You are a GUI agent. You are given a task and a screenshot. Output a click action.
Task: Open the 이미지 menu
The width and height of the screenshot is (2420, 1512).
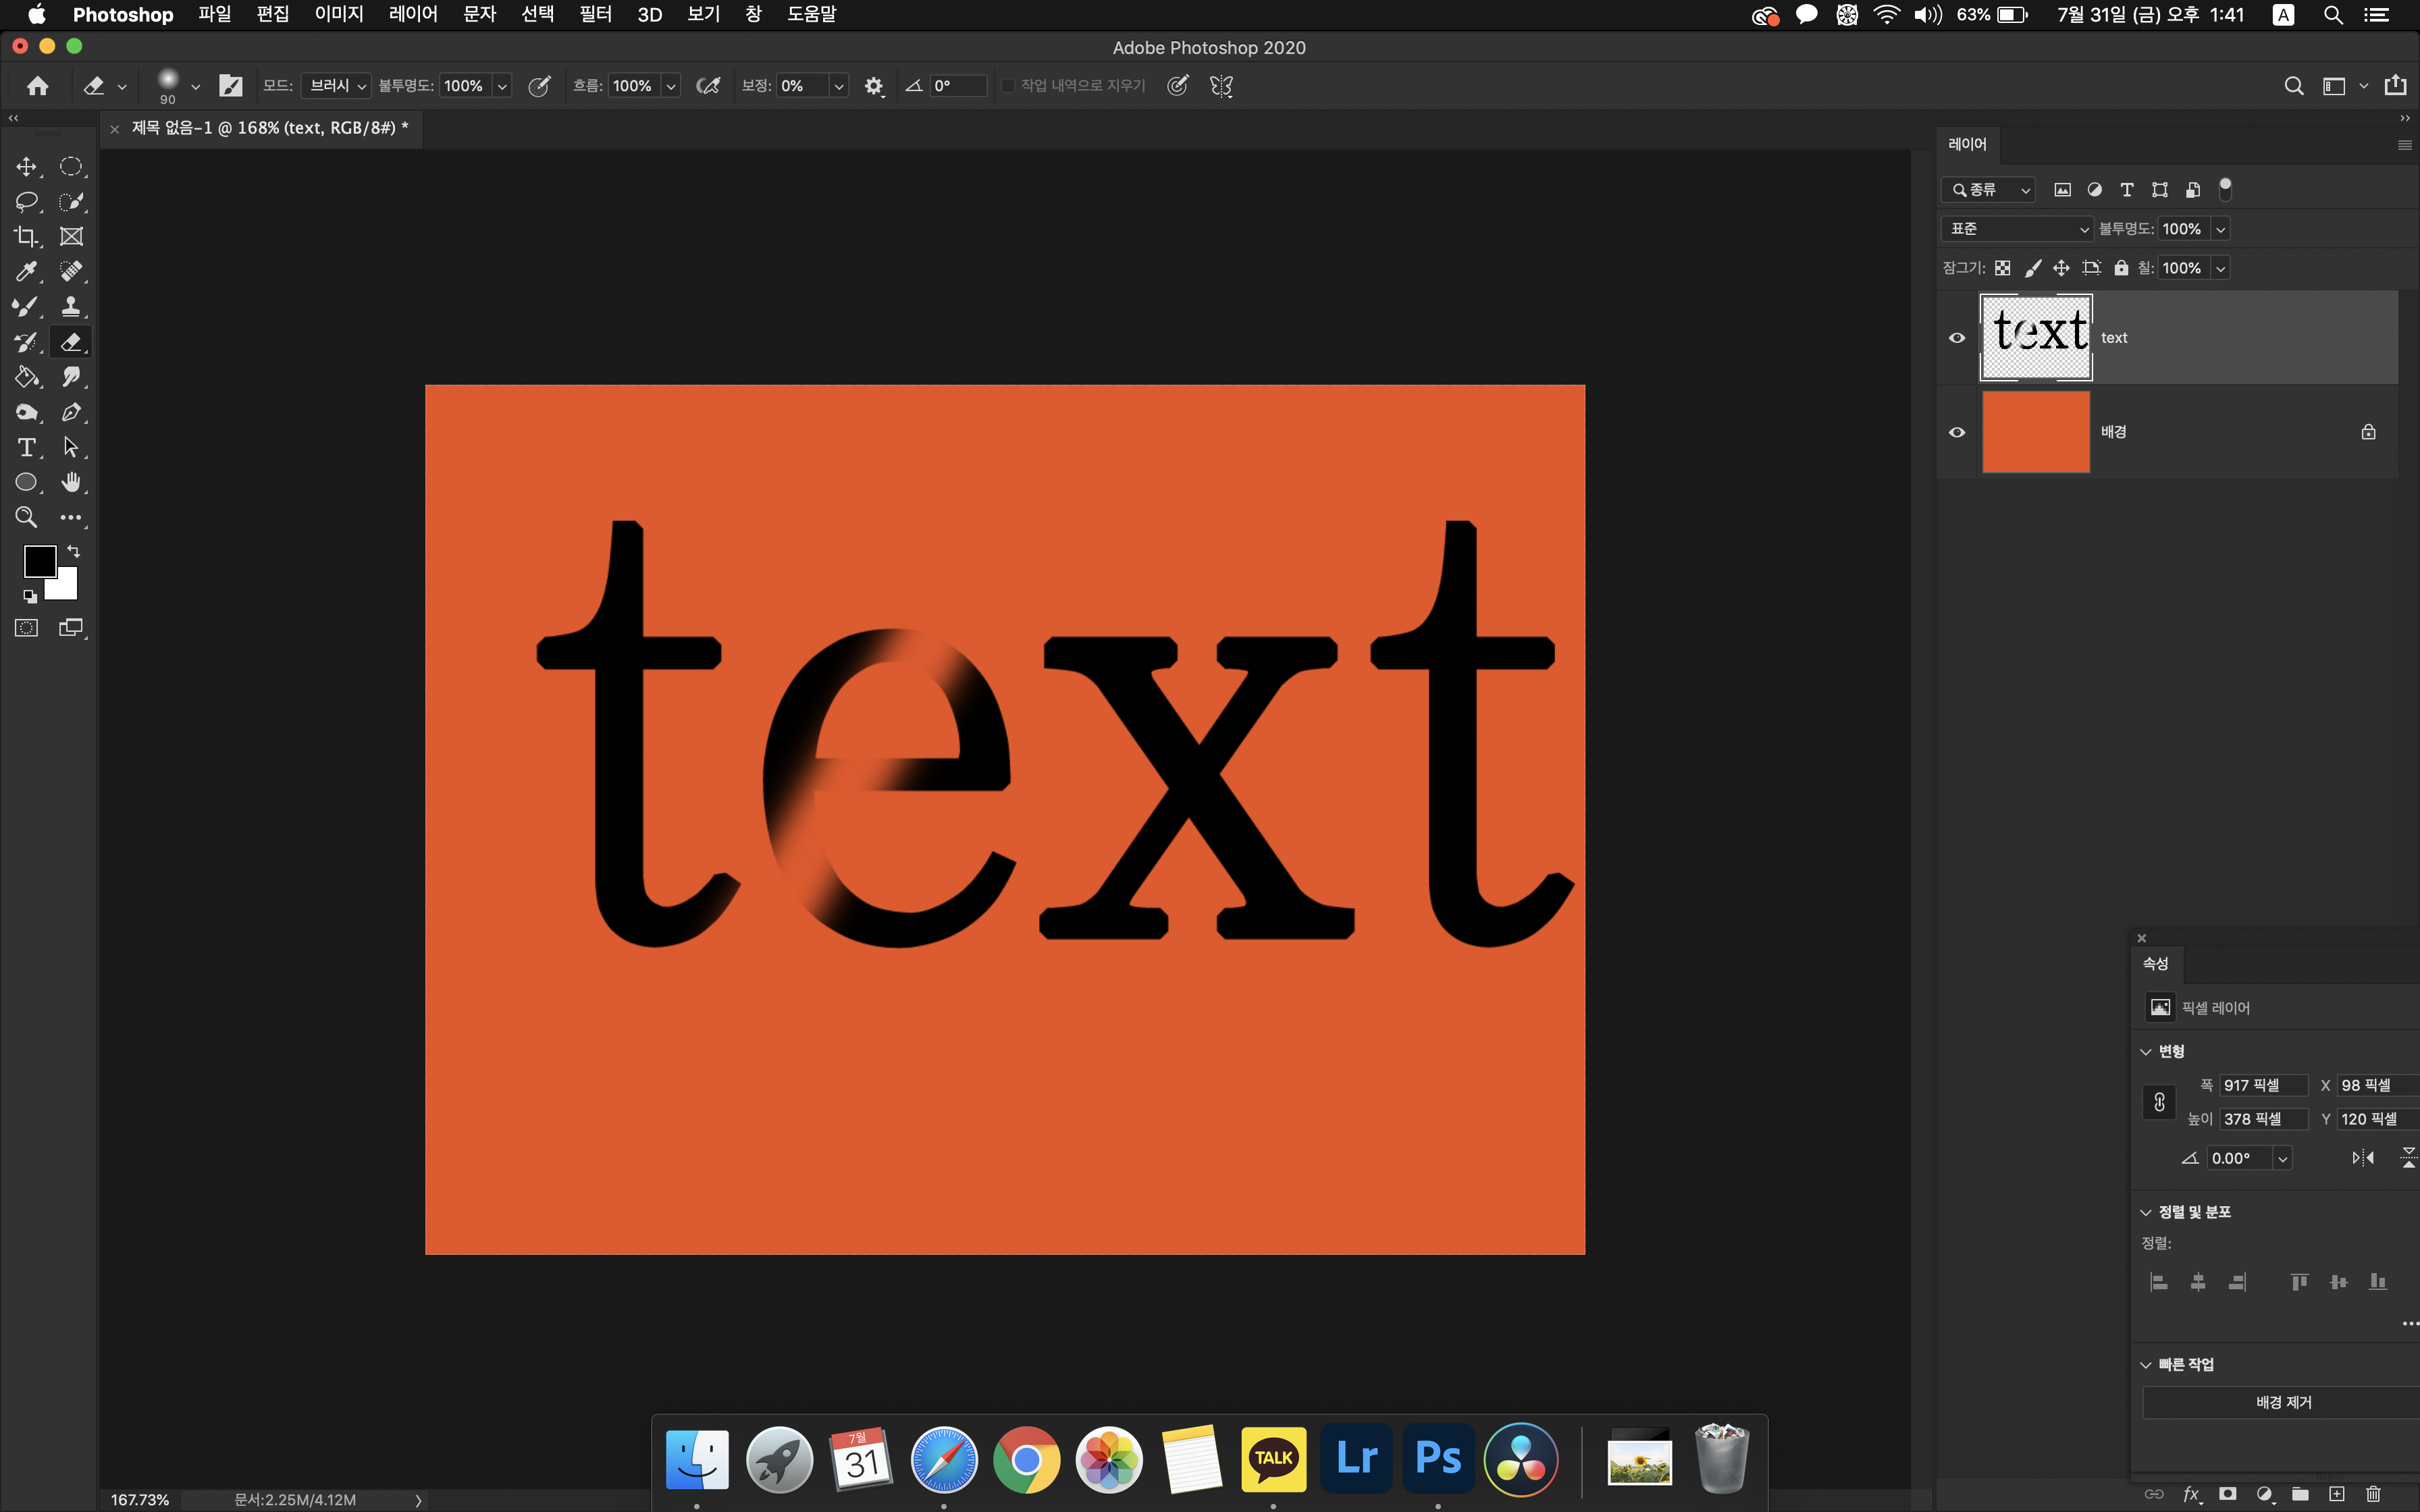338,14
